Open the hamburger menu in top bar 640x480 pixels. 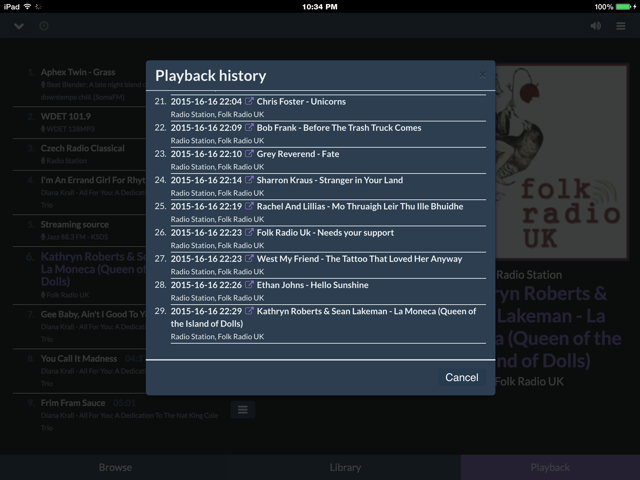coord(621,26)
